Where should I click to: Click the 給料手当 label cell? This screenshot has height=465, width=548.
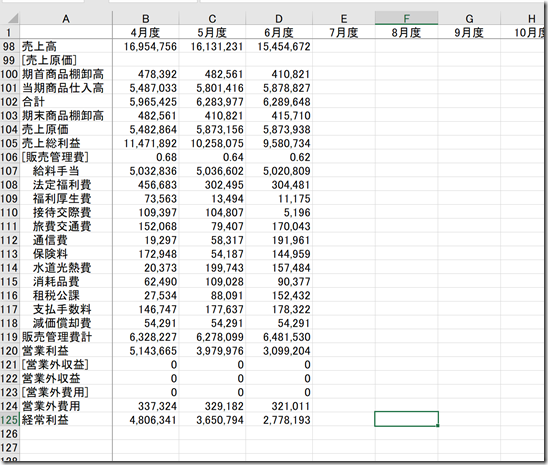66,171
